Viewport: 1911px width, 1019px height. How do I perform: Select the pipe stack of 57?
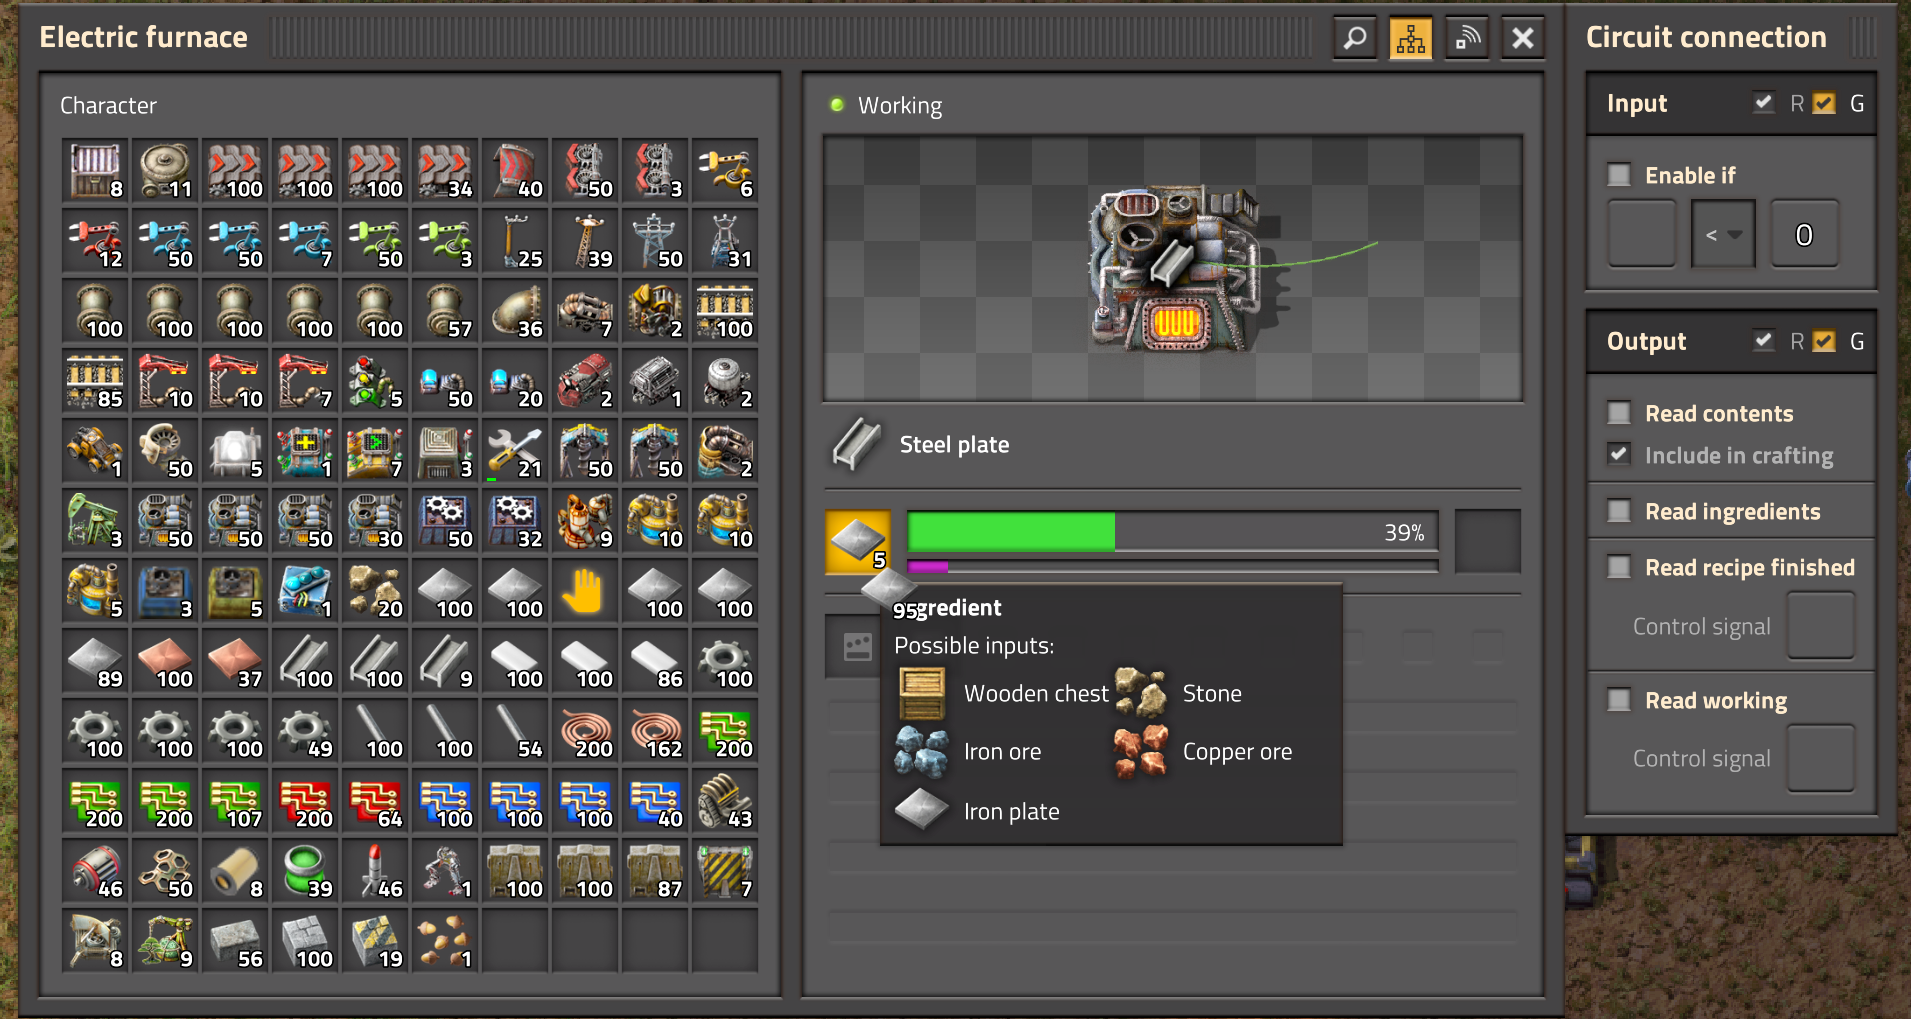[445, 311]
